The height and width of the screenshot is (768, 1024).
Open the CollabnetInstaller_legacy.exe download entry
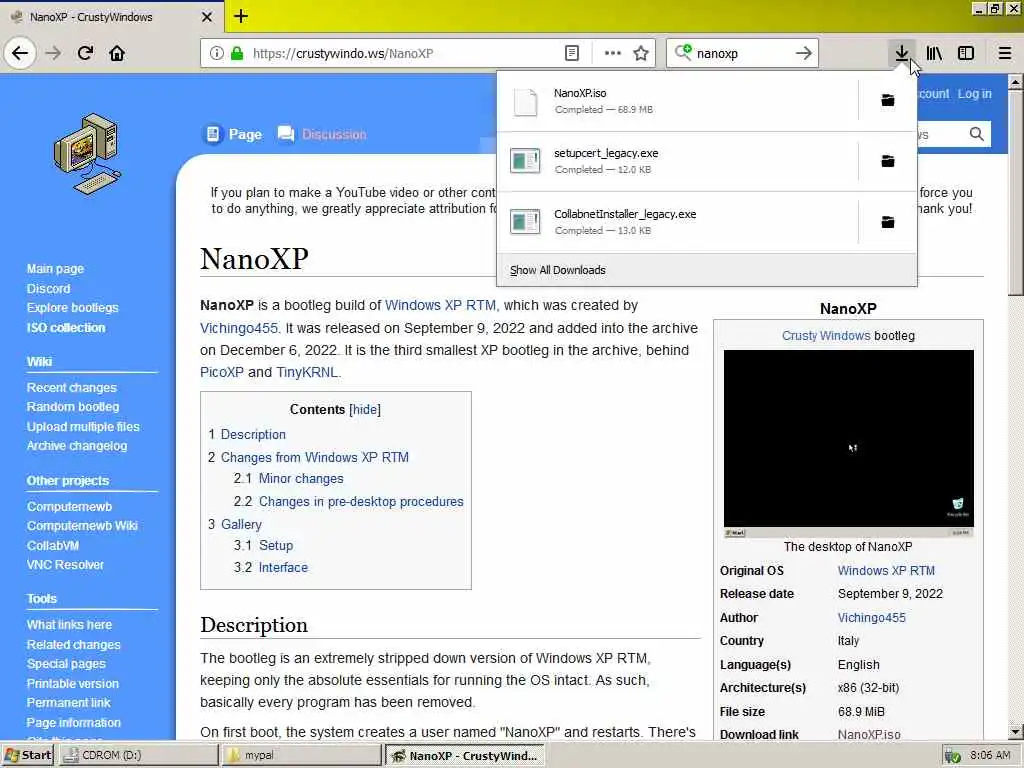(x=677, y=222)
